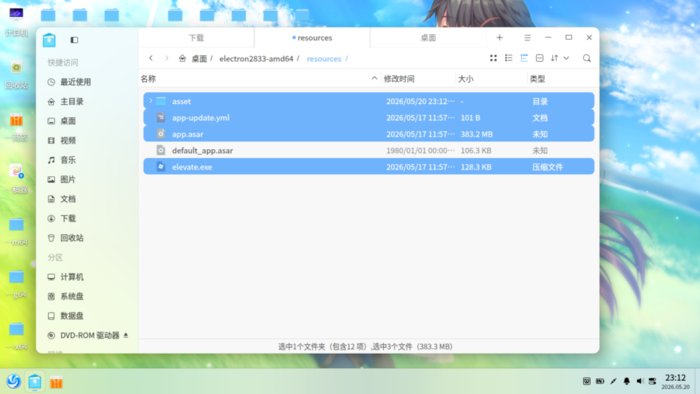The height and width of the screenshot is (394, 700).
Task: Switch to tree view mode
Action: (x=524, y=58)
